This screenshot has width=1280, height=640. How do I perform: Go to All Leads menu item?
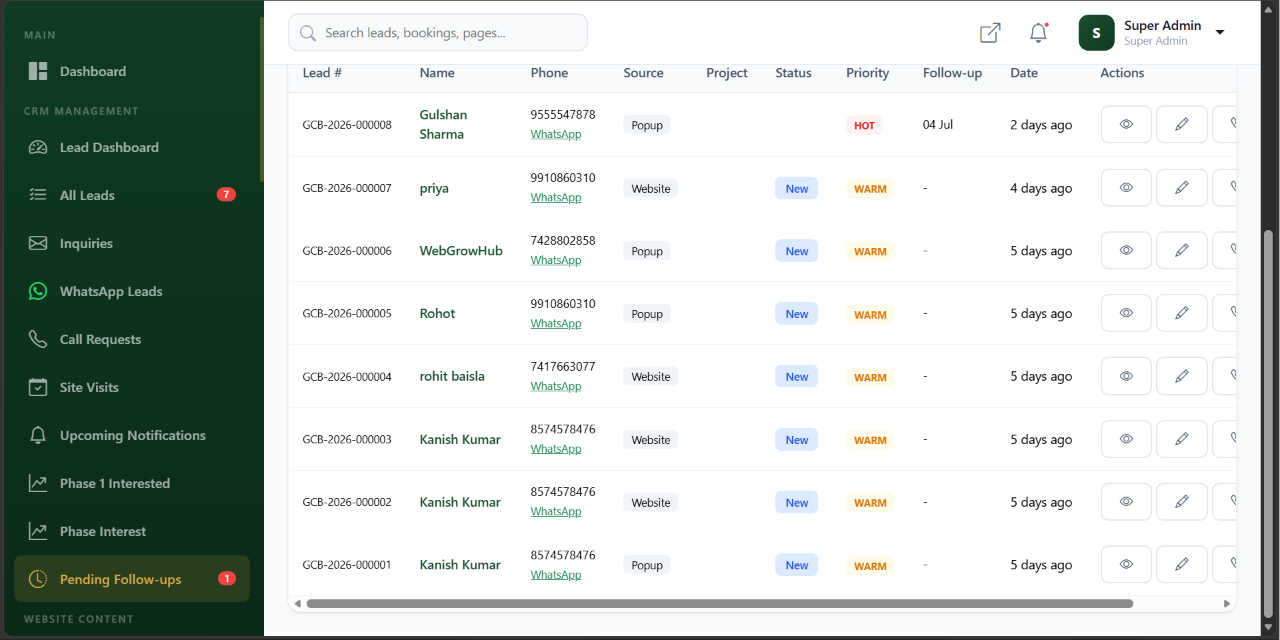point(132,195)
